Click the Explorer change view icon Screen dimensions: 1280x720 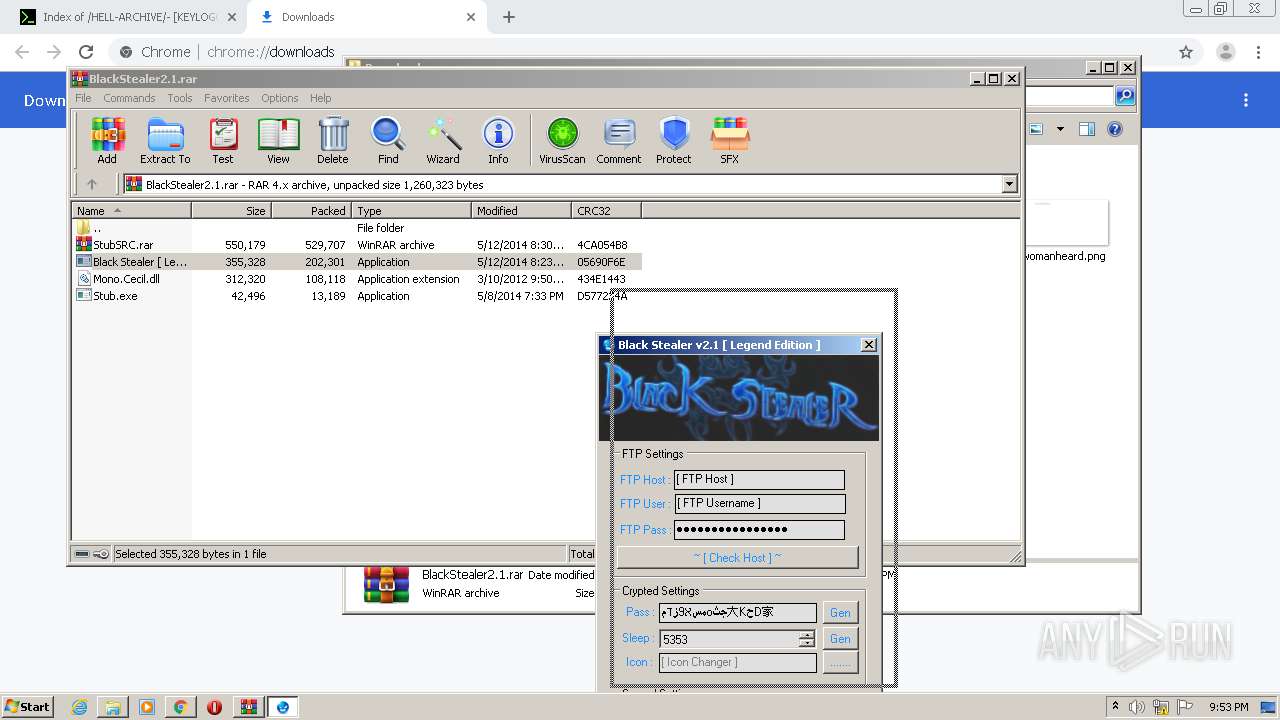[x=1036, y=129]
